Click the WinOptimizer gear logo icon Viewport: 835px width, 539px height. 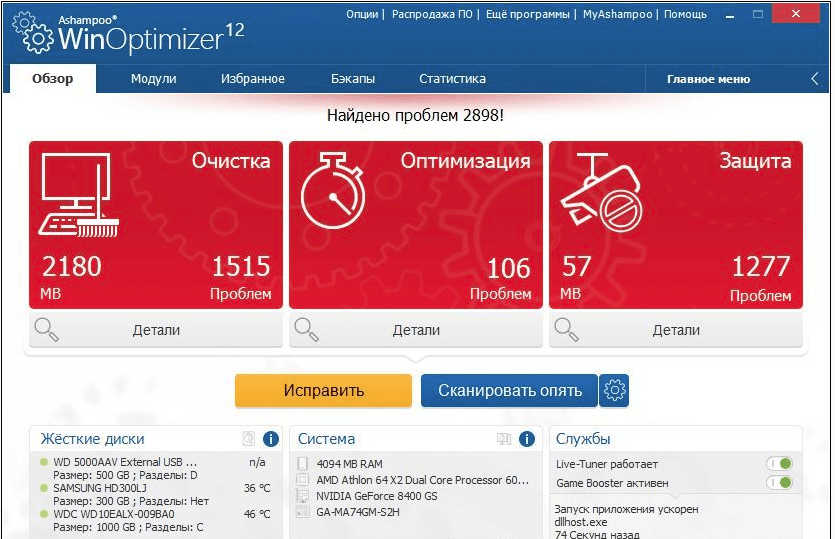coord(33,33)
